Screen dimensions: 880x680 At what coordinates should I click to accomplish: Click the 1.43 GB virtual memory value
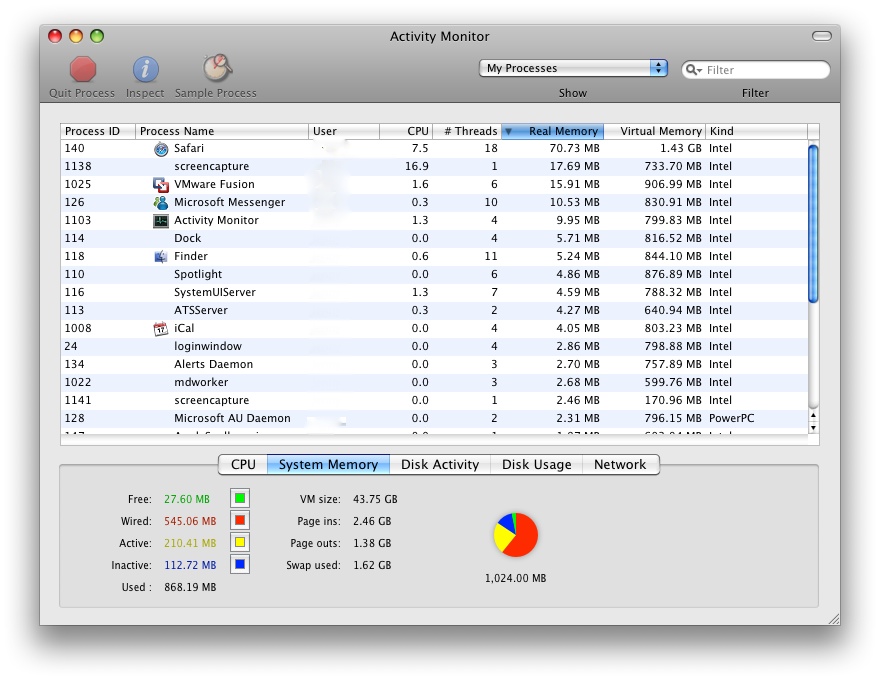pyautogui.click(x=680, y=149)
